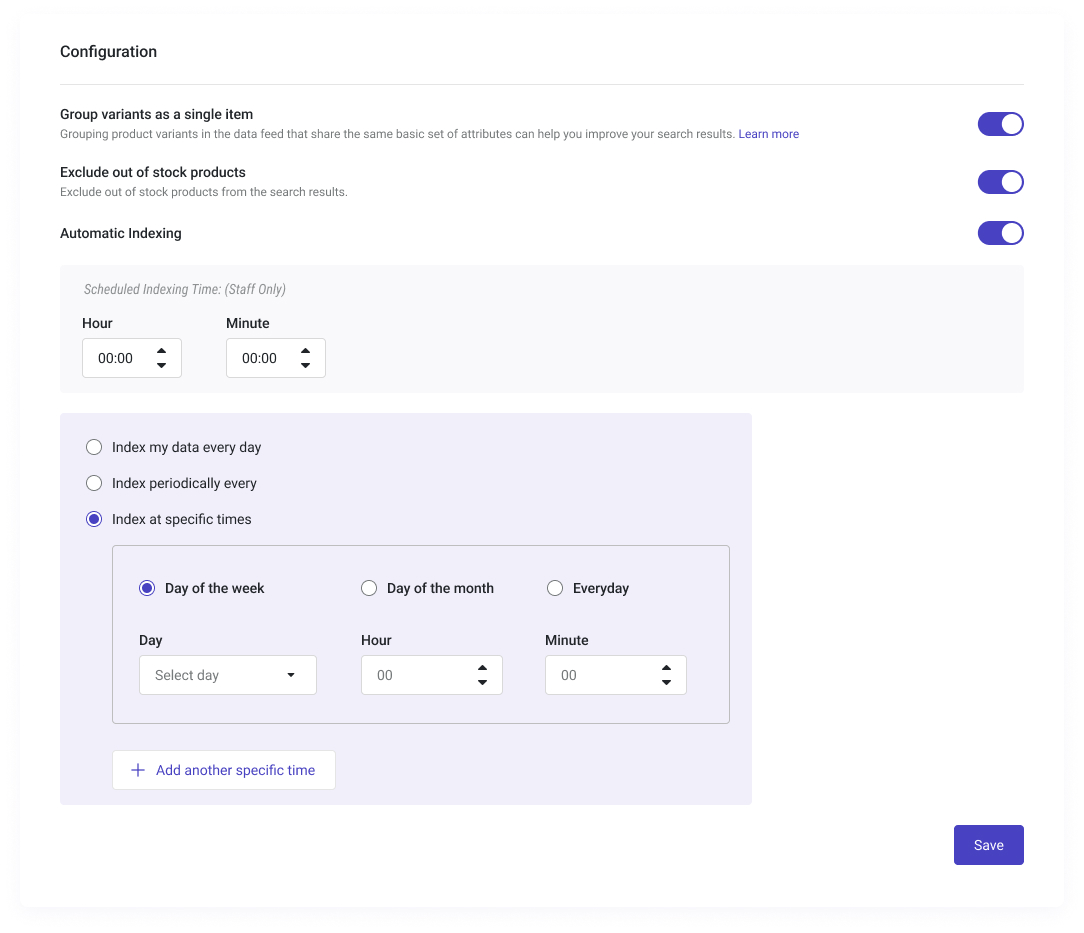Image resolution: width=1084 pixels, height=933 pixels.
Task: Choose Index periodically every option
Action: point(94,483)
